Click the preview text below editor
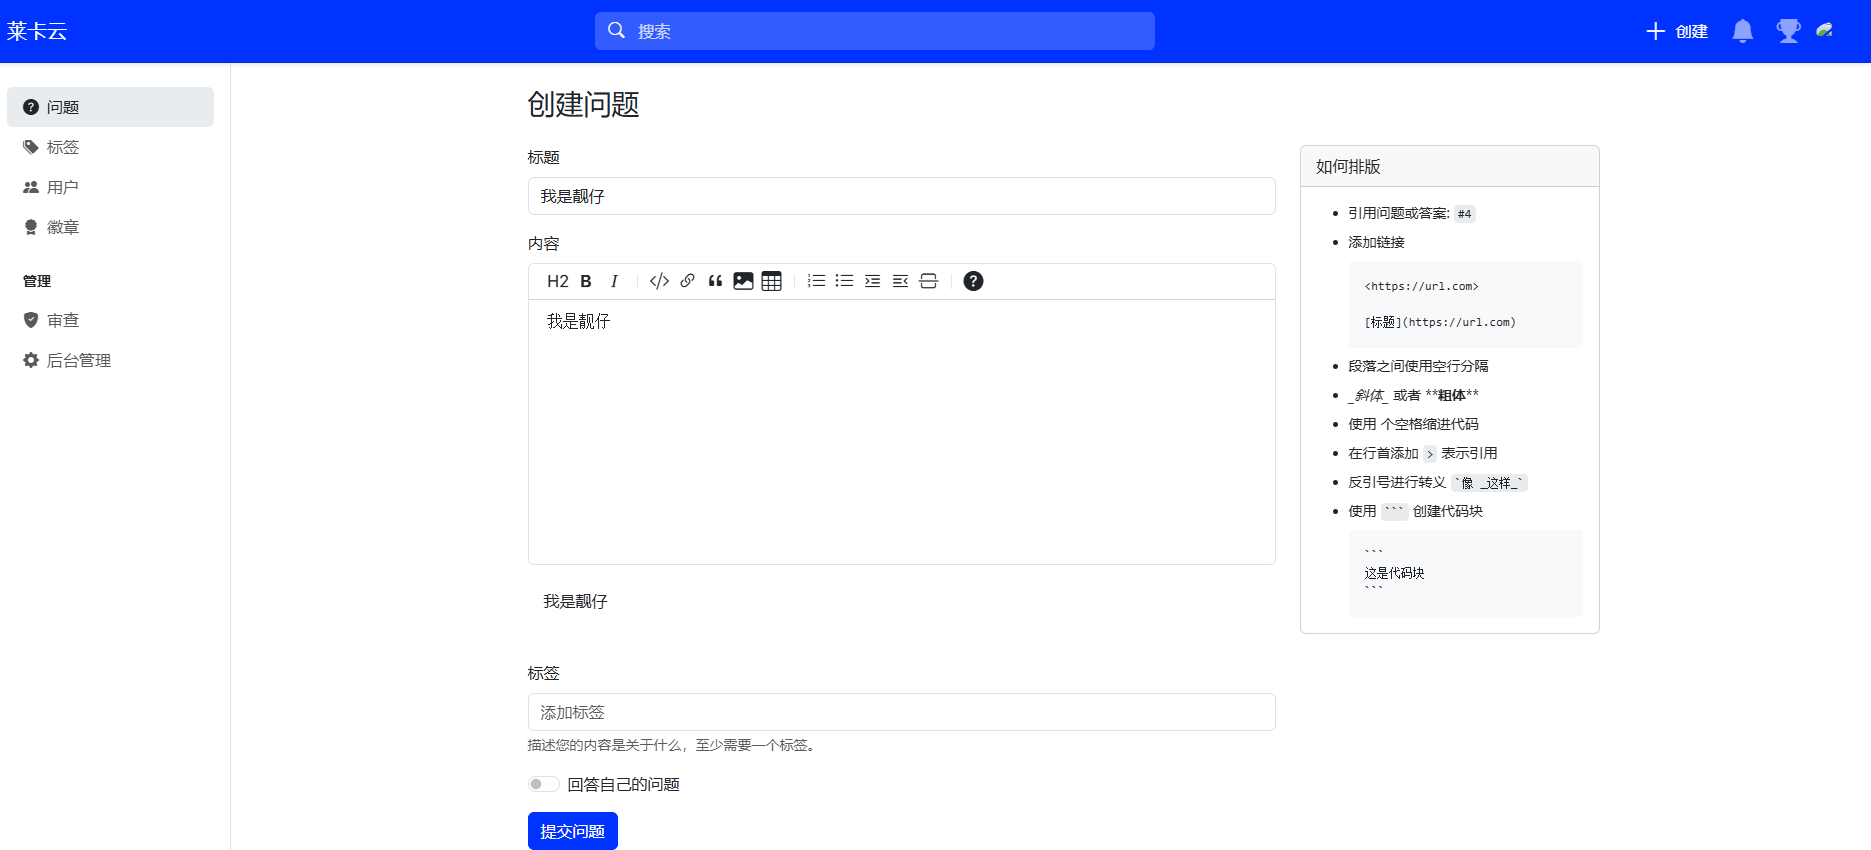This screenshot has width=1871, height=850. [575, 601]
